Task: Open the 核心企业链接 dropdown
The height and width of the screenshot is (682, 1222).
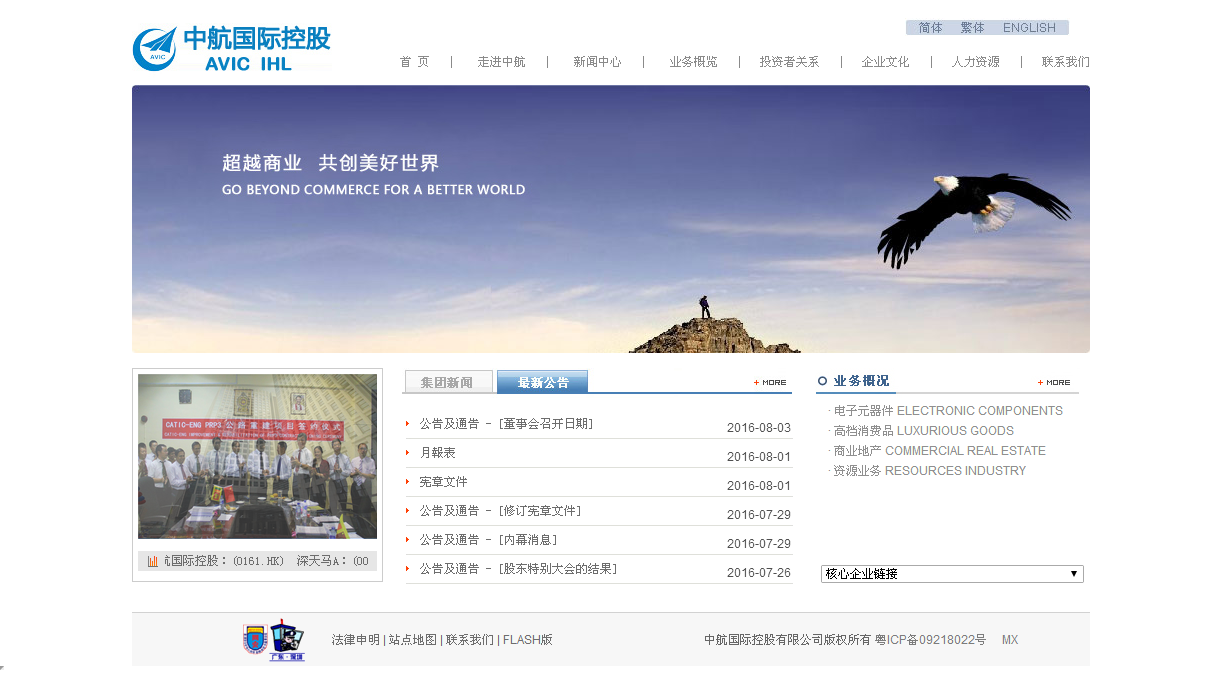Action: click(952, 574)
